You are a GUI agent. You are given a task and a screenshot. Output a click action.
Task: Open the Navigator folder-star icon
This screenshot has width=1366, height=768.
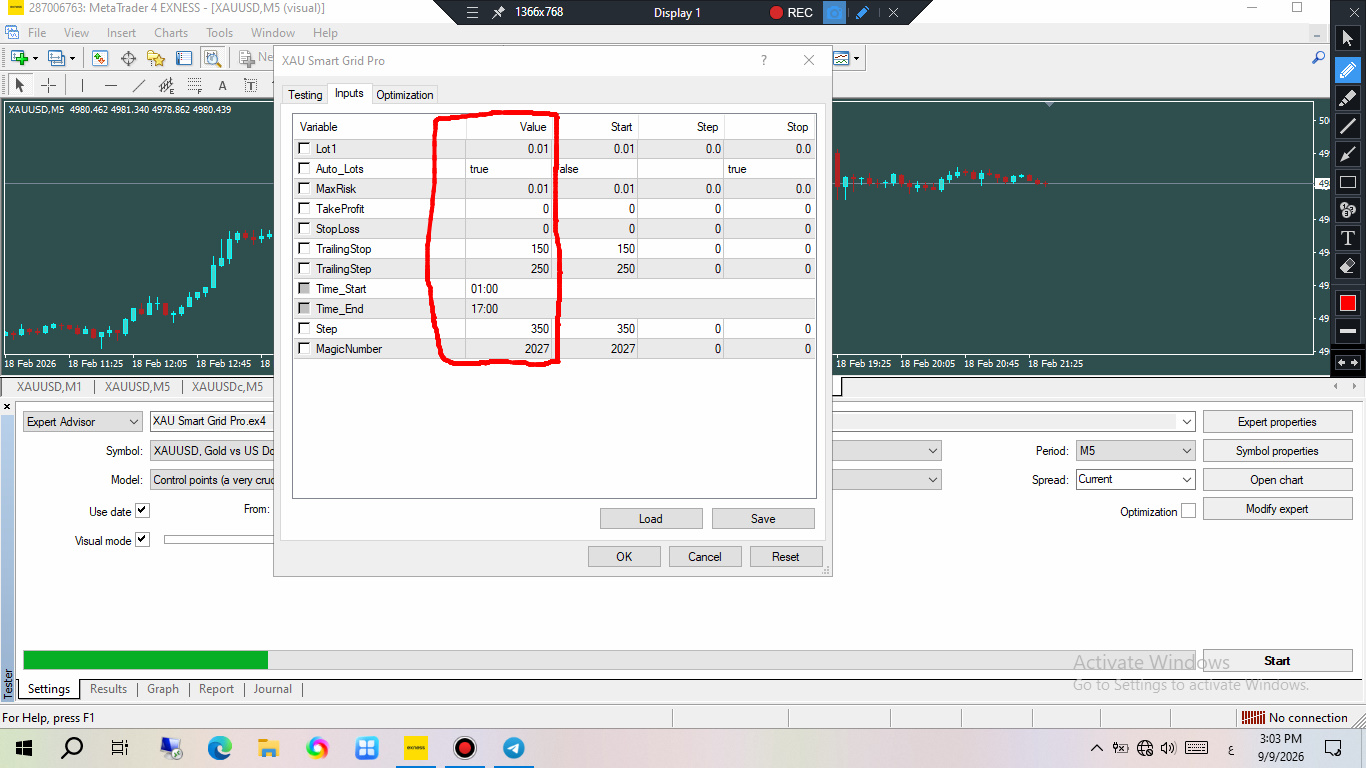[156, 58]
